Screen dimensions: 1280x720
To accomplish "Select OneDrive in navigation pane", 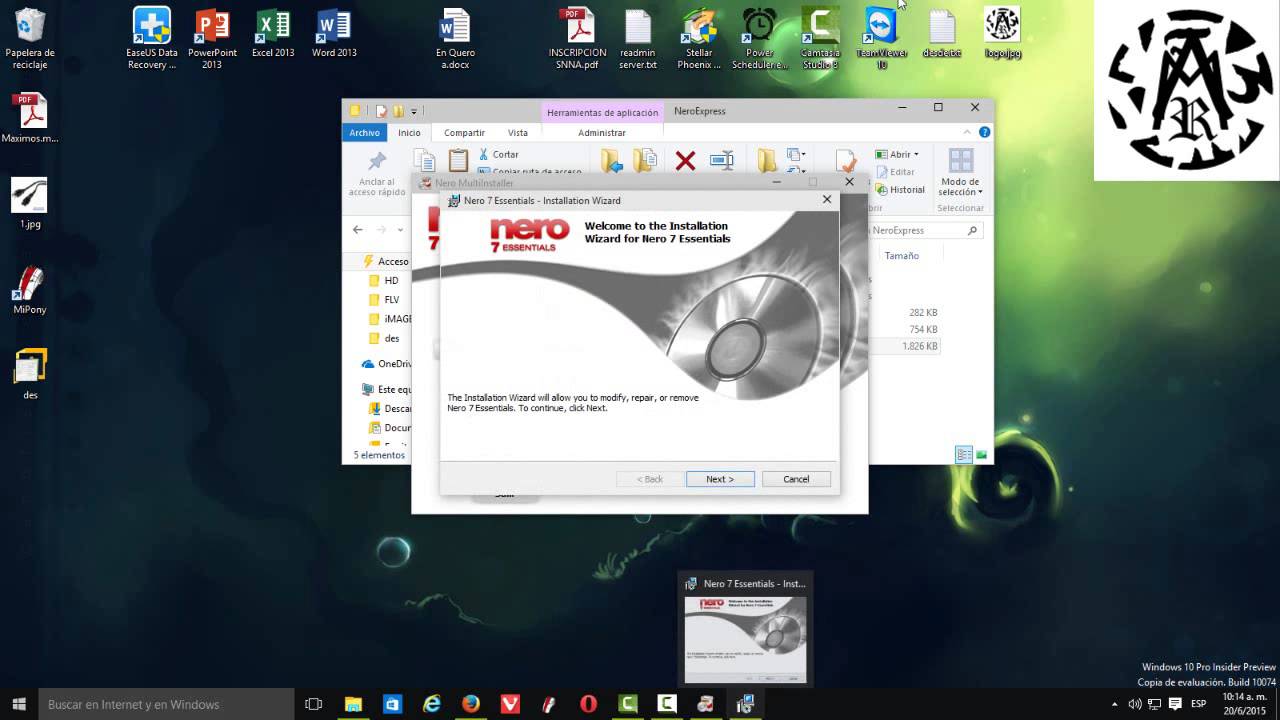I will click(387, 364).
